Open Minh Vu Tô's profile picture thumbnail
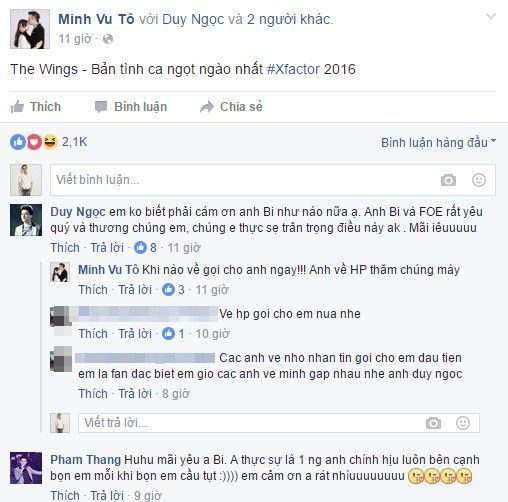The width and height of the screenshot is (508, 502). (x=30, y=29)
